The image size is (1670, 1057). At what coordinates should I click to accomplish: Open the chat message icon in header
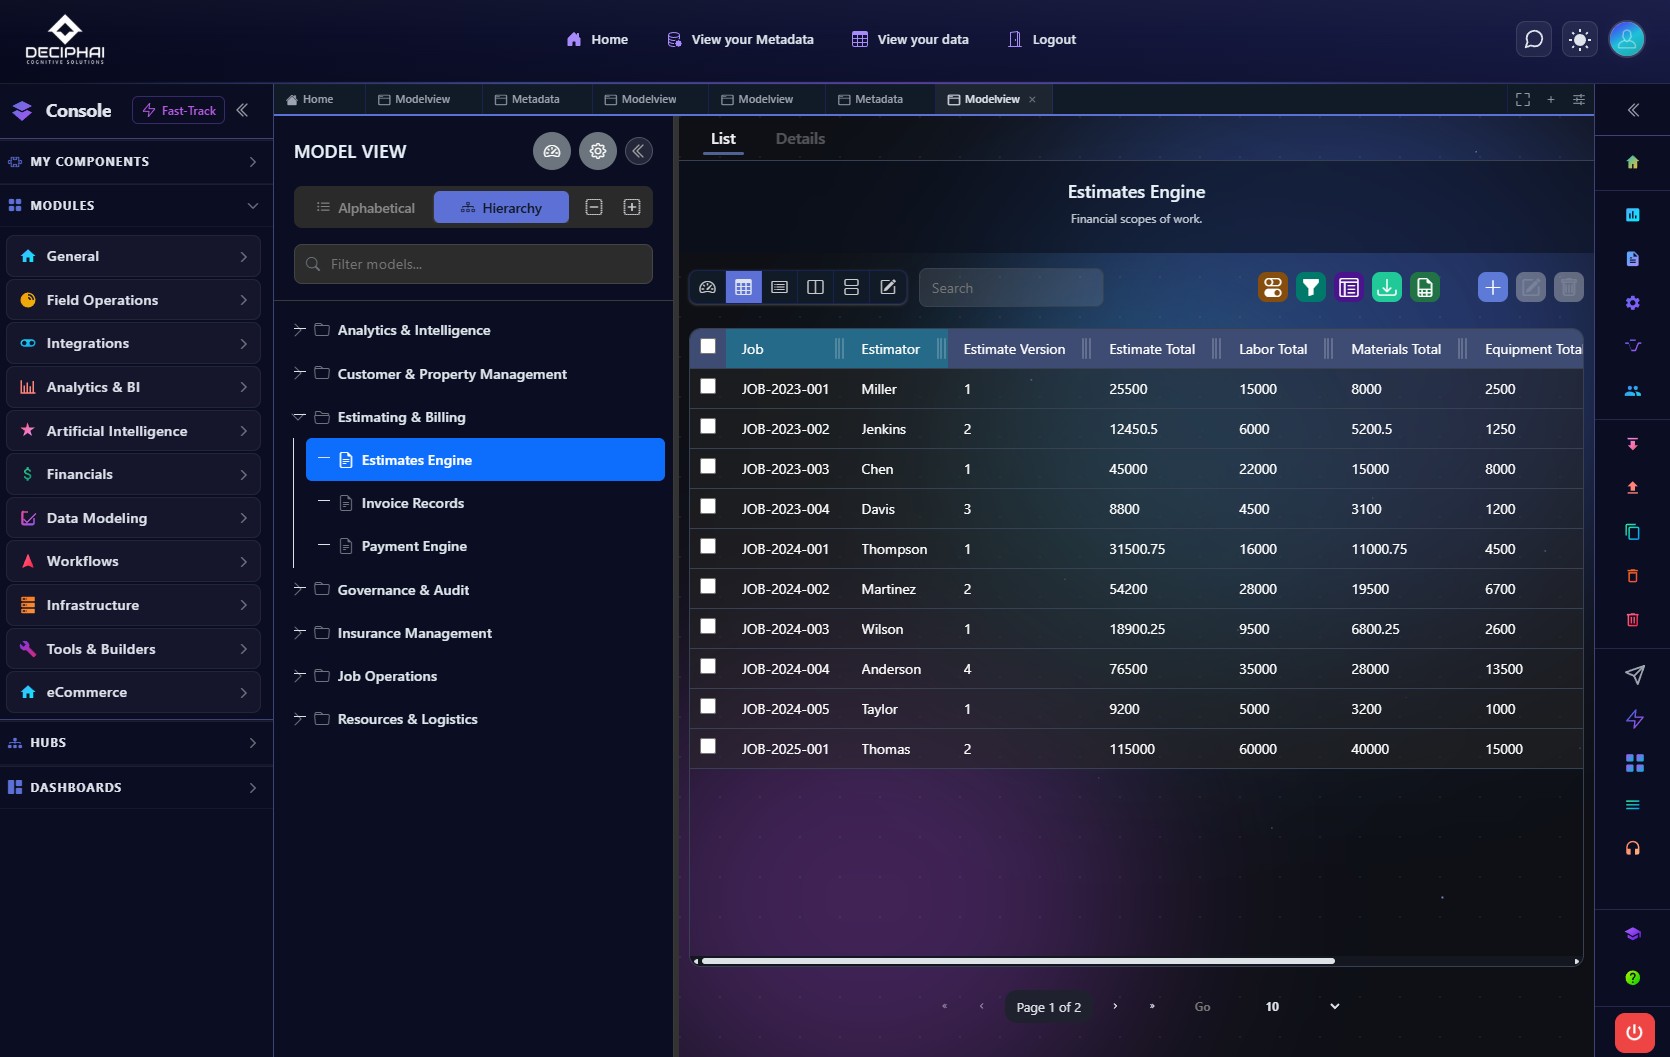point(1533,40)
